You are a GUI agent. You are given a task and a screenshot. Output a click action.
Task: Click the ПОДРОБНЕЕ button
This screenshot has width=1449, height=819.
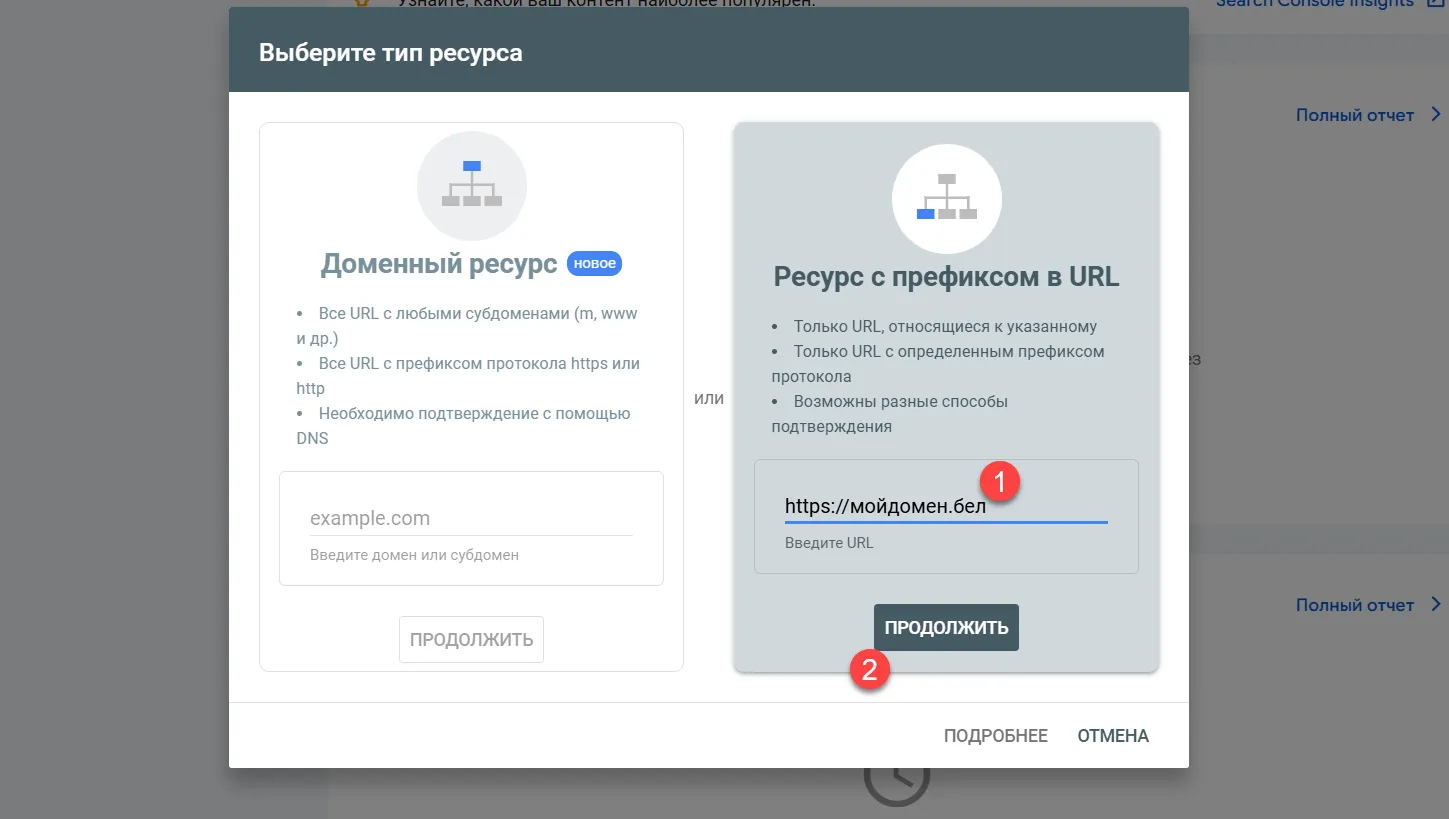[x=995, y=736]
